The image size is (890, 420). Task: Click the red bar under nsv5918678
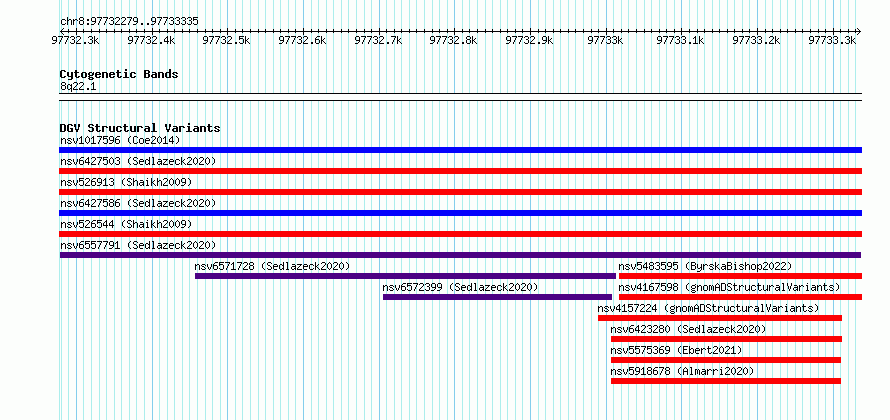pos(725,381)
